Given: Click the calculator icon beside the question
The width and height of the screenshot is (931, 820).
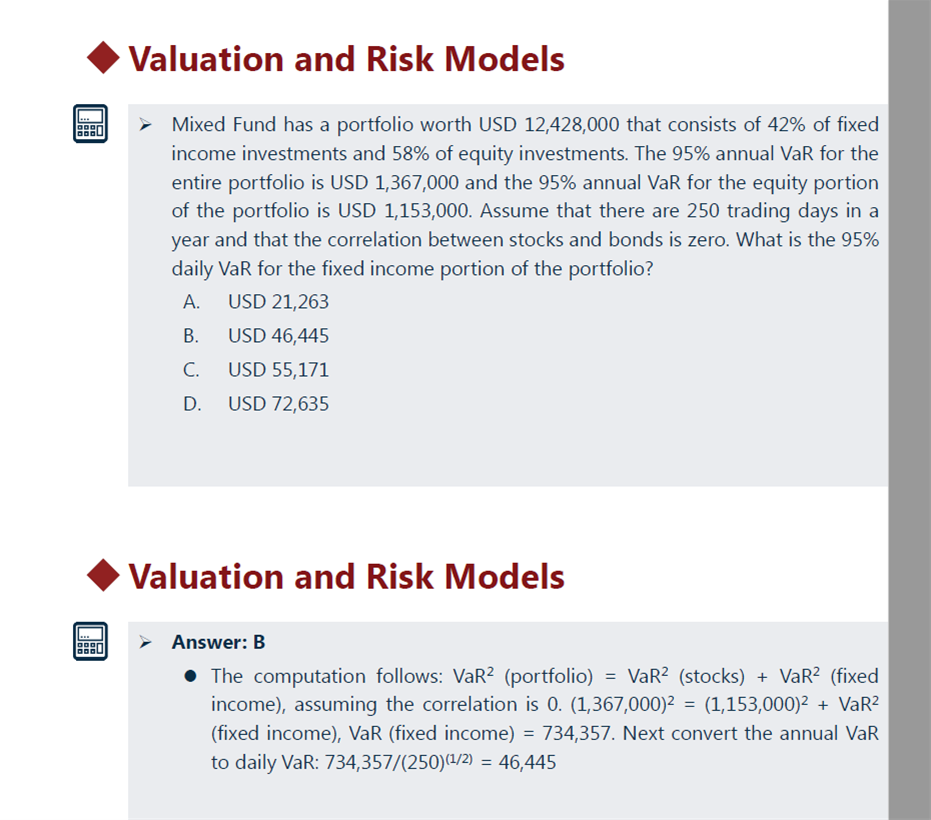Looking at the screenshot, I should [90, 125].
